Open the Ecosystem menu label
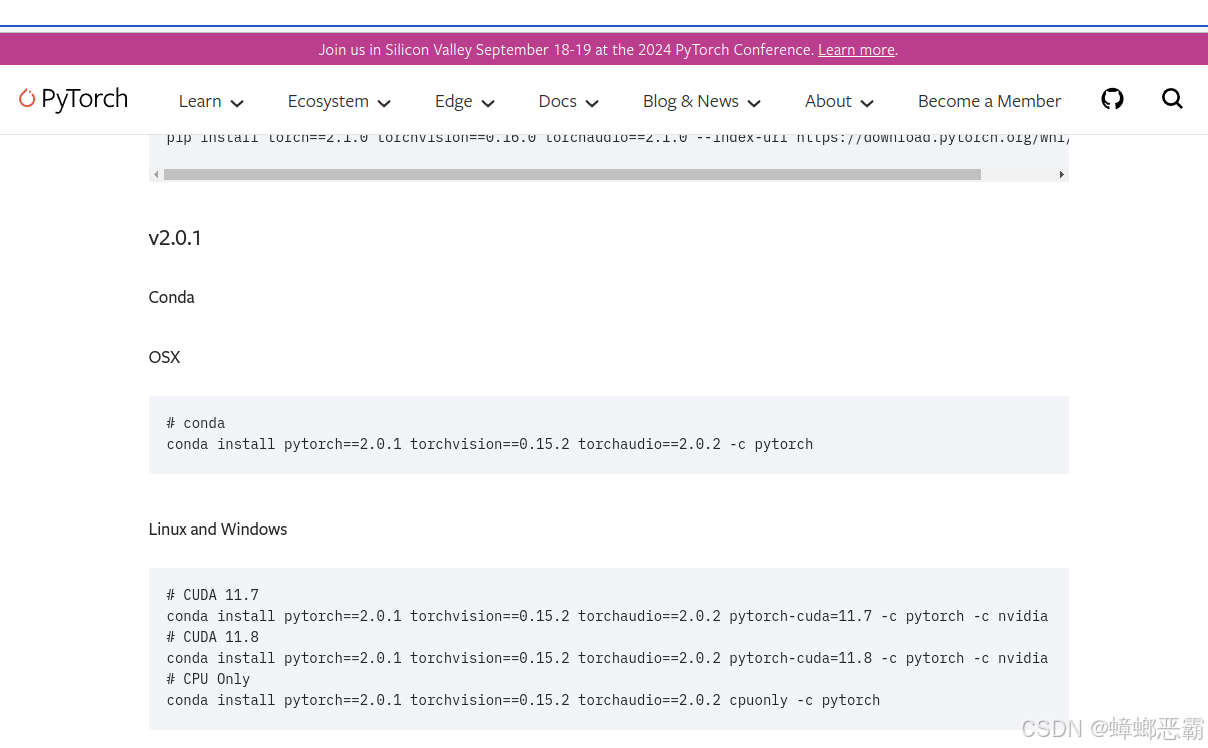This screenshot has width=1208, height=748. (328, 101)
